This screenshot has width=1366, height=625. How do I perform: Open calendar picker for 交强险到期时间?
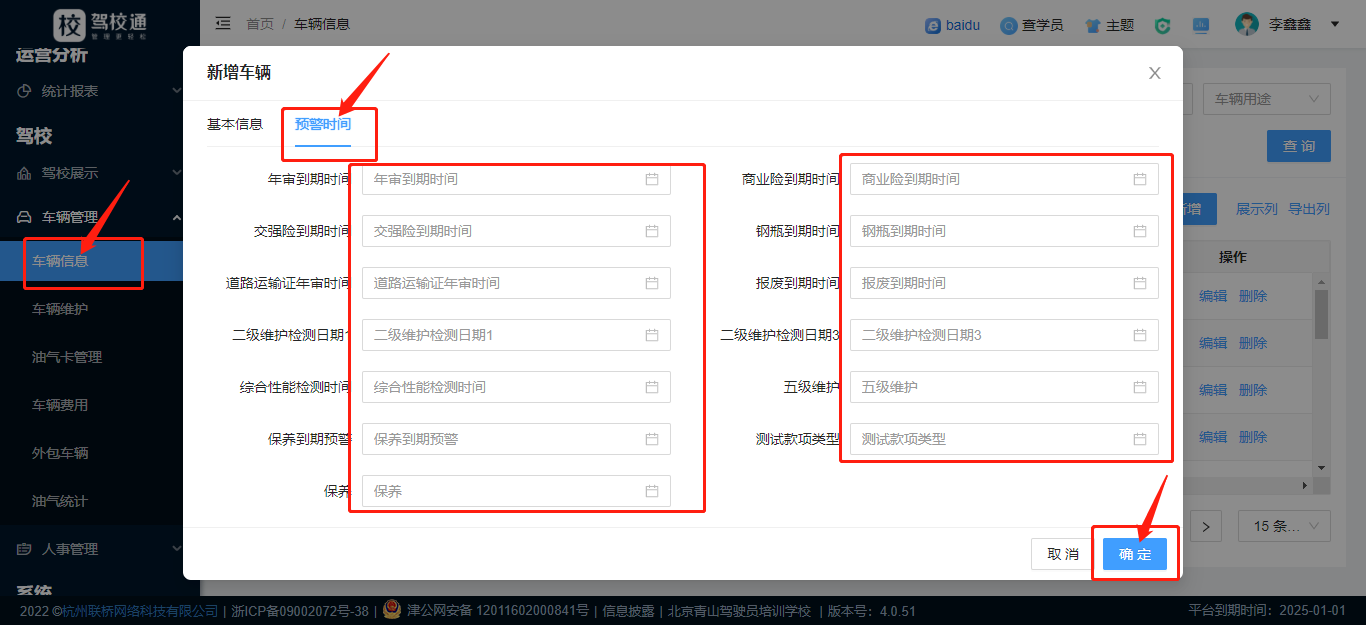pyautogui.click(x=652, y=231)
